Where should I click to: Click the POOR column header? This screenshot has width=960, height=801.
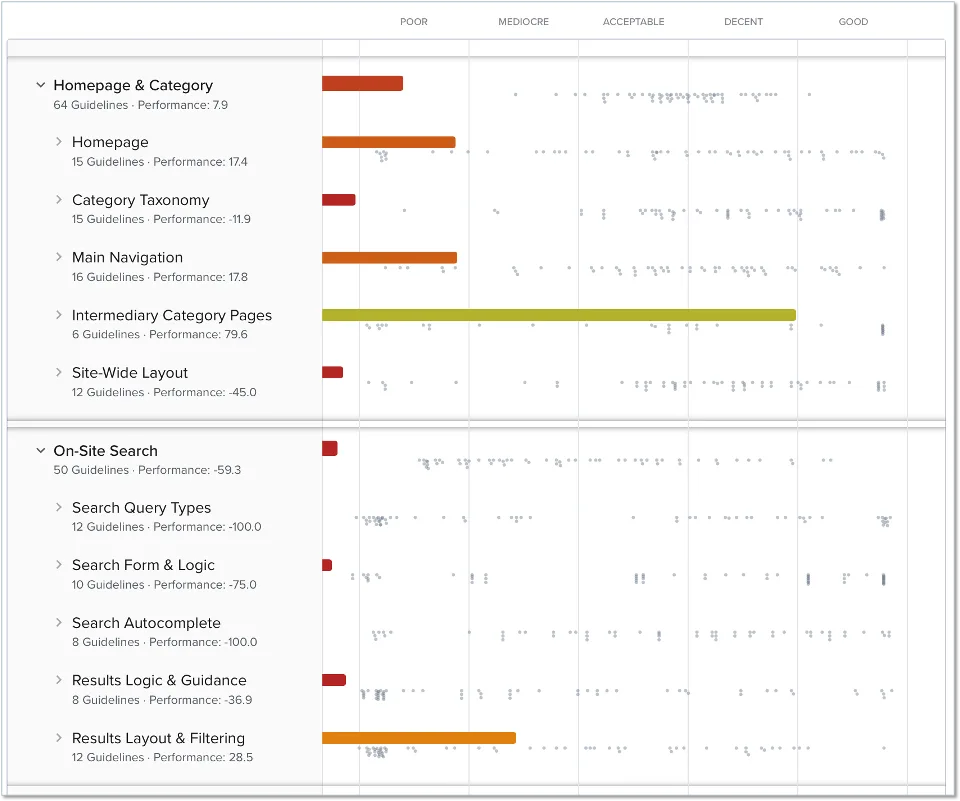(414, 21)
